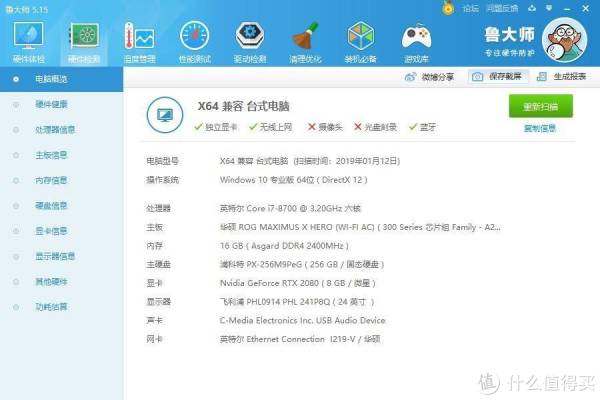Click the 处理器 row label

coord(158,209)
